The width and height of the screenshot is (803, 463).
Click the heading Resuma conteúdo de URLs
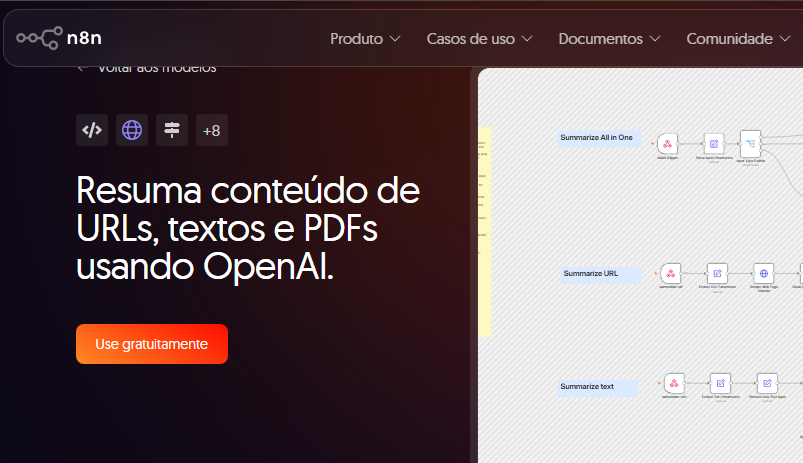tap(248, 228)
